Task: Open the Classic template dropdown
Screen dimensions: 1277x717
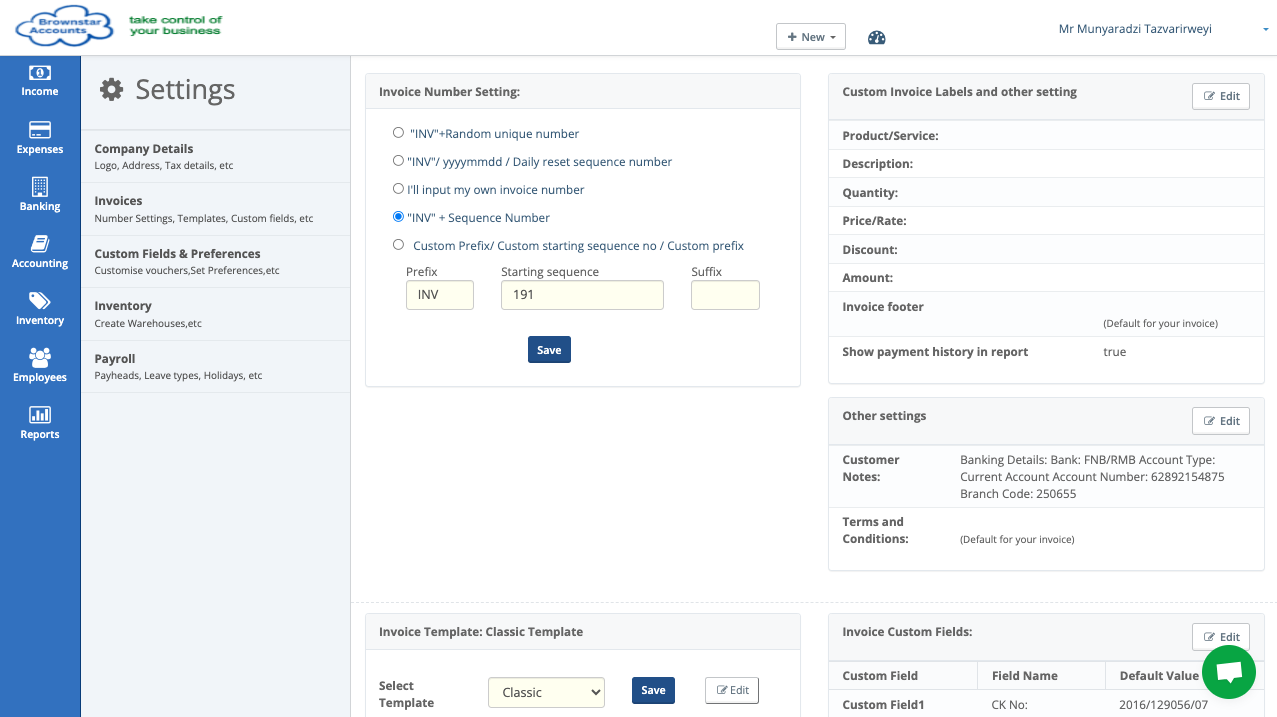Action: [546, 692]
